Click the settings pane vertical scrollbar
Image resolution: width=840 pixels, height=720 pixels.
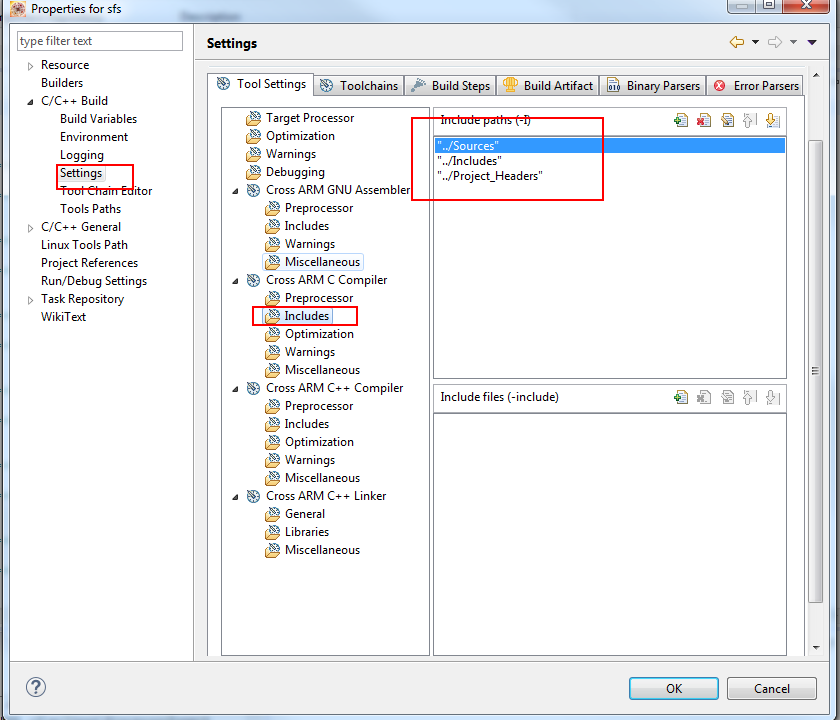click(815, 371)
